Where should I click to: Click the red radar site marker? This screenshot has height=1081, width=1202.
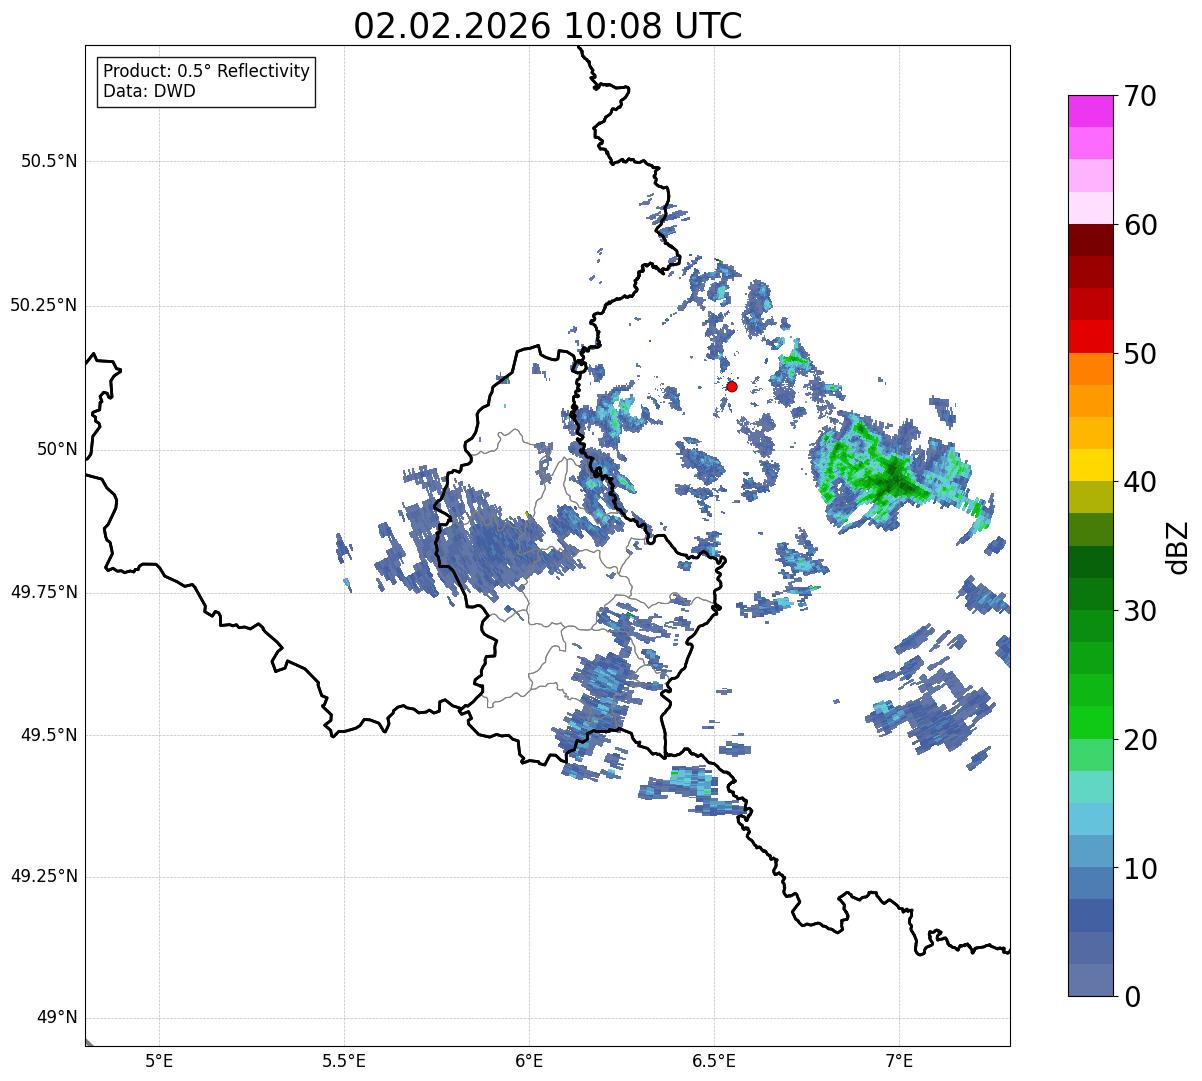coord(732,386)
